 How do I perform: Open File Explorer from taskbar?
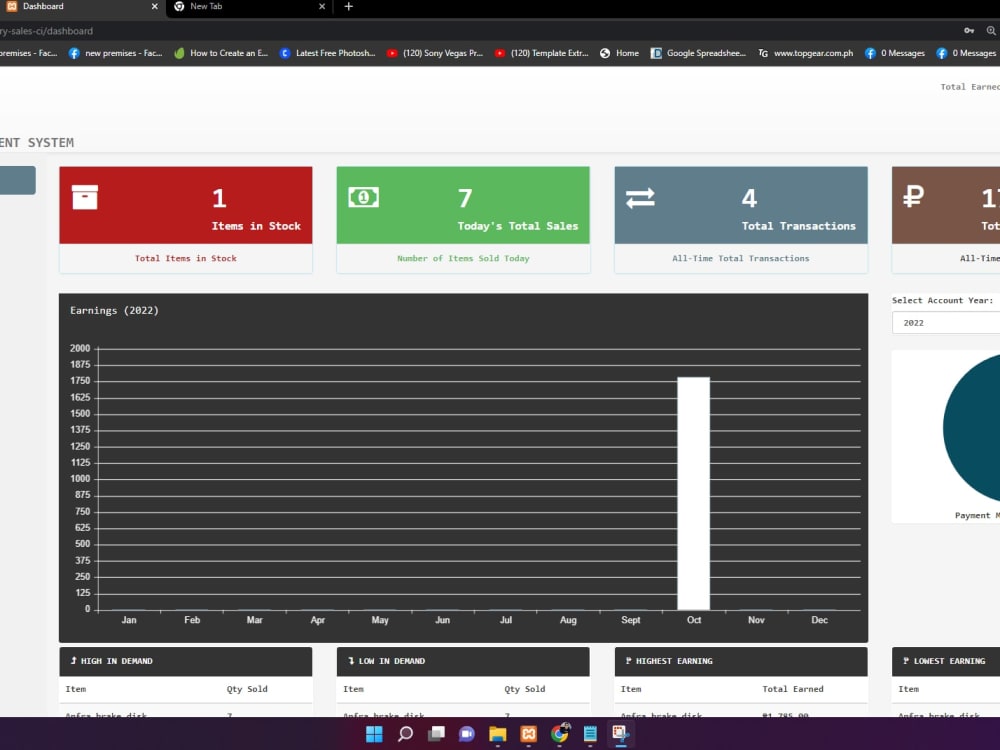point(497,734)
